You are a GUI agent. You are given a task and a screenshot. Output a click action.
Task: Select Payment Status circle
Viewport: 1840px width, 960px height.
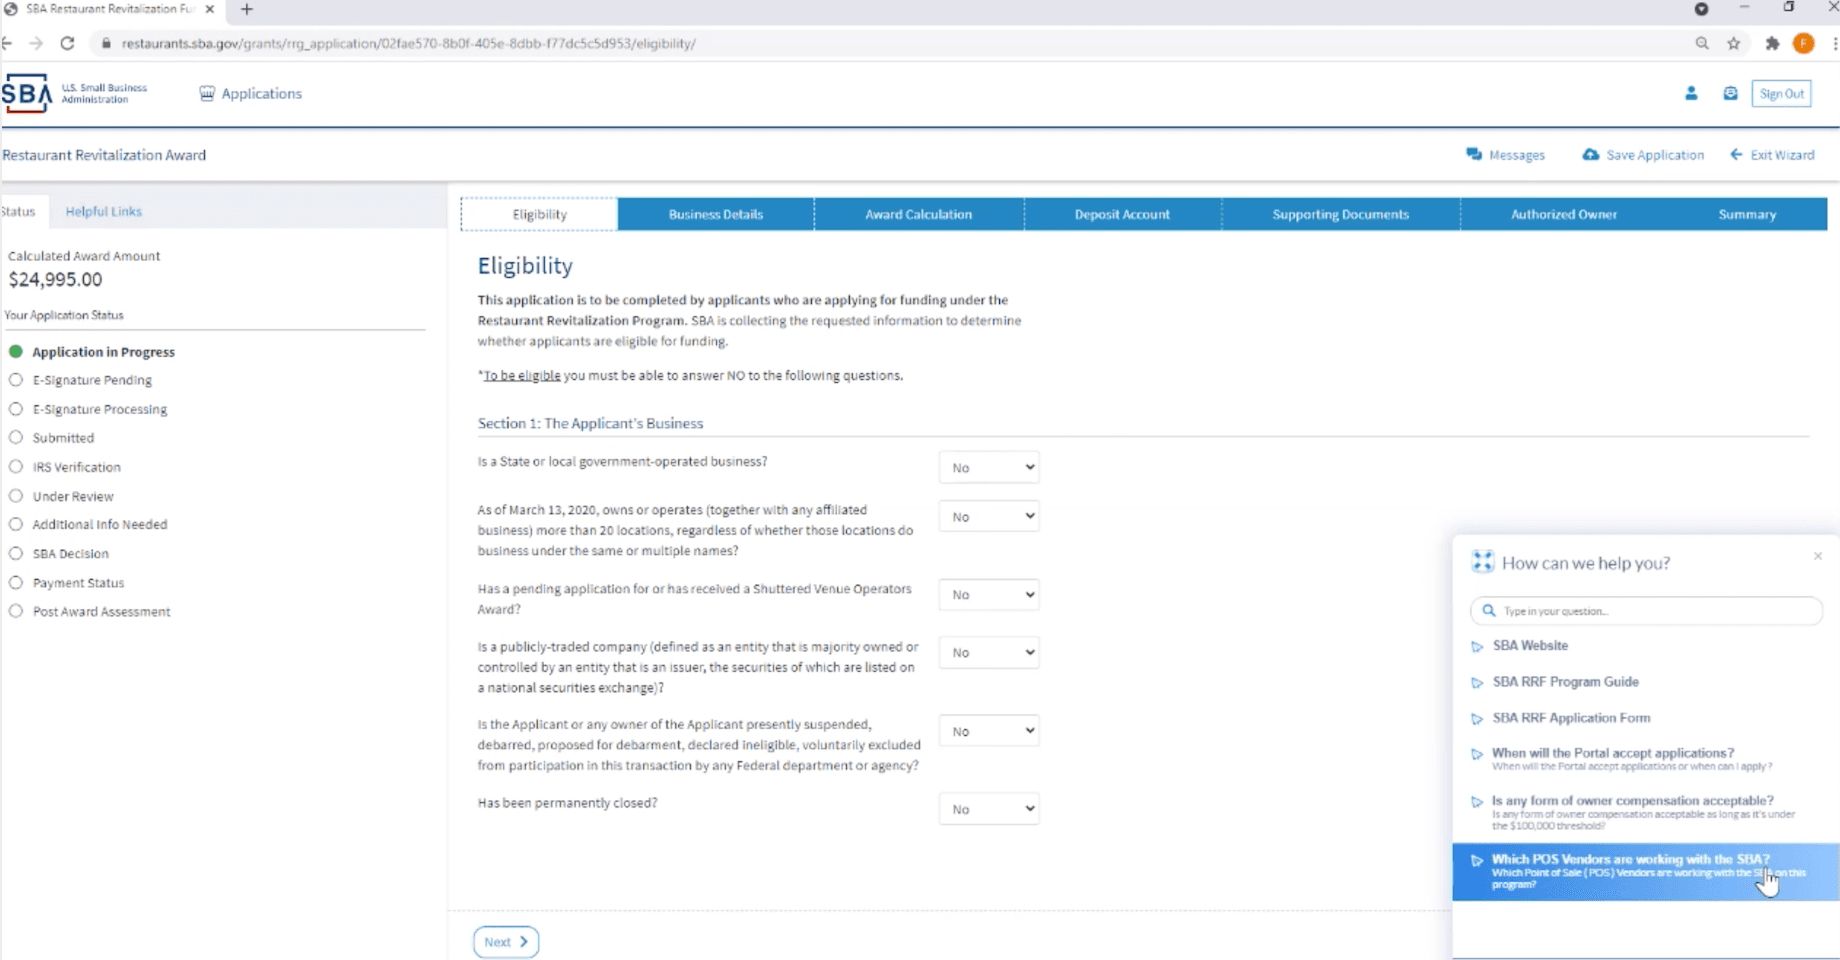point(16,582)
